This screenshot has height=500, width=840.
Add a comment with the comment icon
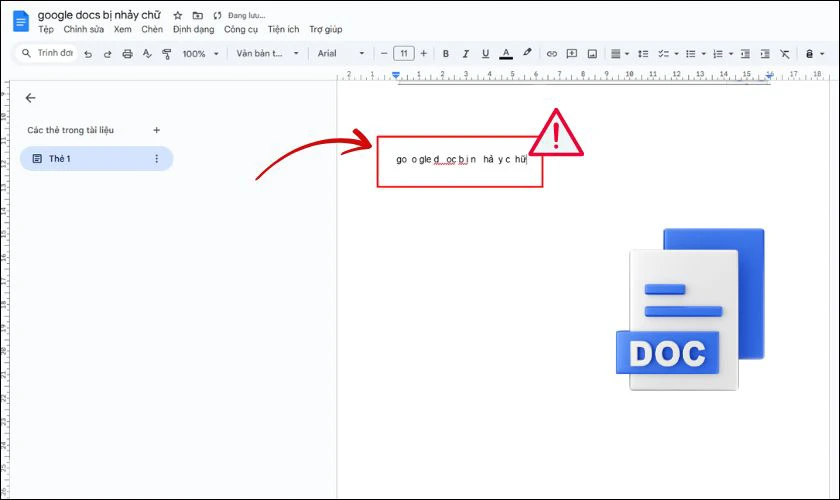[572, 54]
